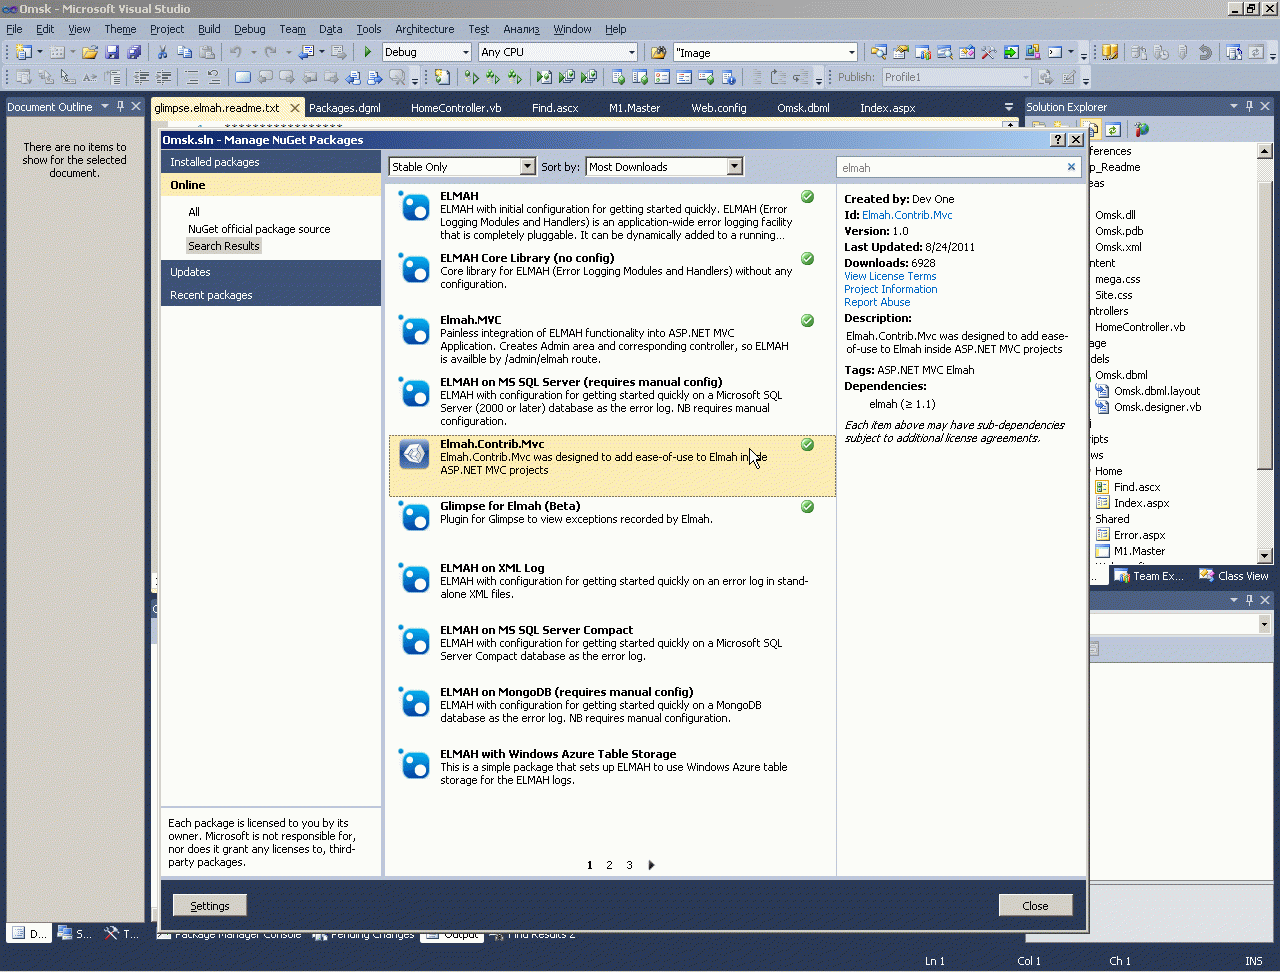Screen dimensions: 1280x972
Task: Click the Comment Selection icon
Action: [191, 77]
